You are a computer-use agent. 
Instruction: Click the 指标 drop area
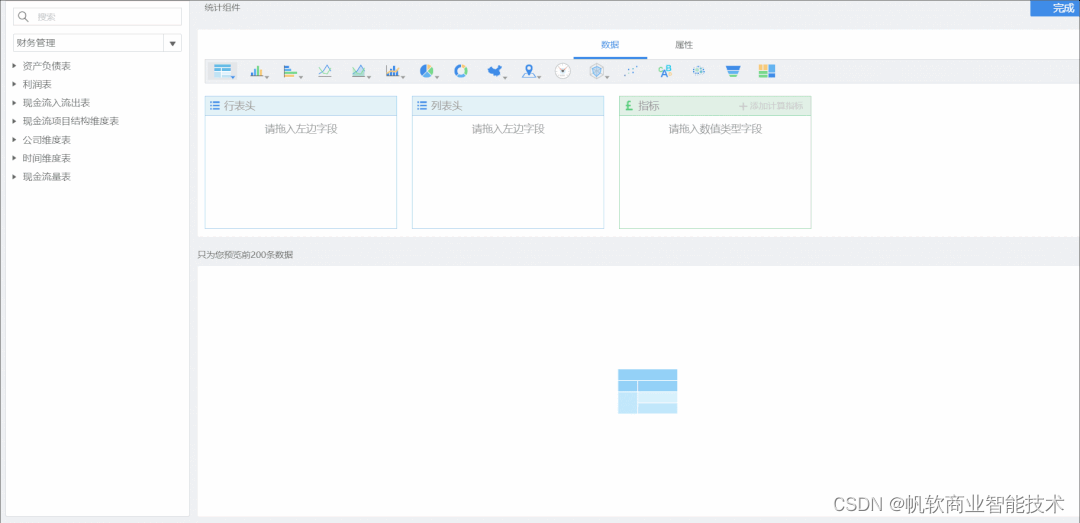715,172
